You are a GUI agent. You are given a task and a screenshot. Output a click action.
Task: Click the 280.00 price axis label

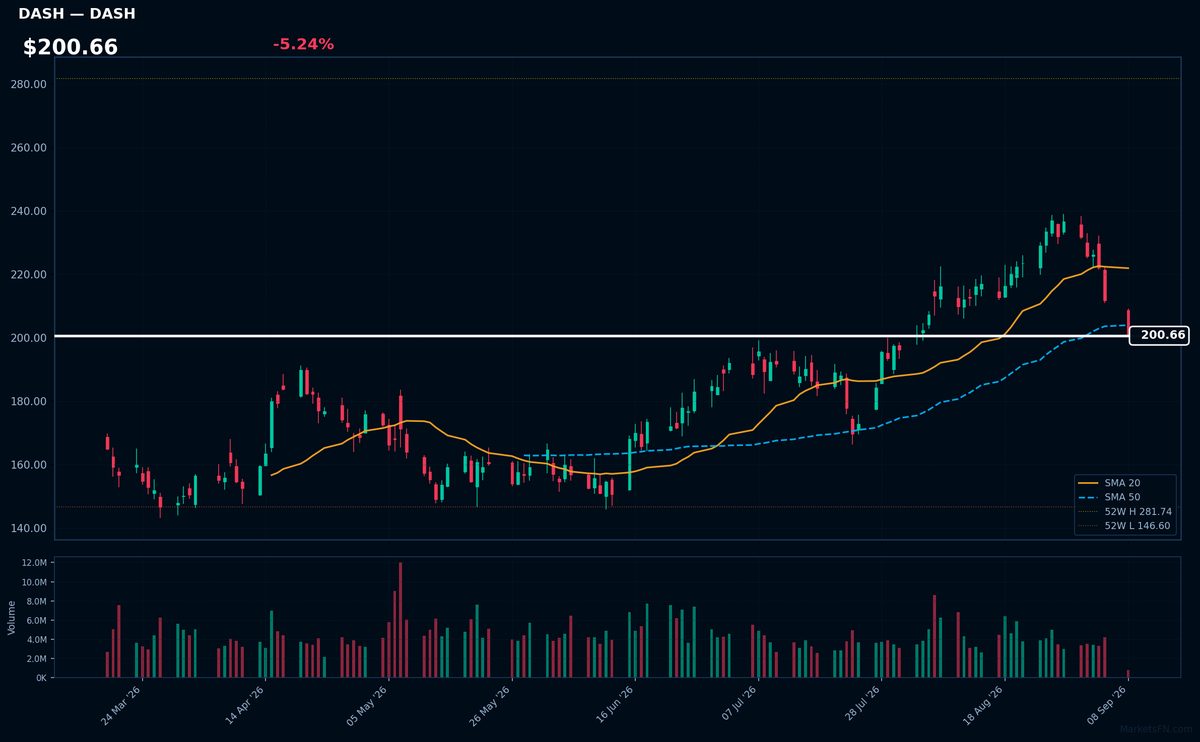coord(29,84)
